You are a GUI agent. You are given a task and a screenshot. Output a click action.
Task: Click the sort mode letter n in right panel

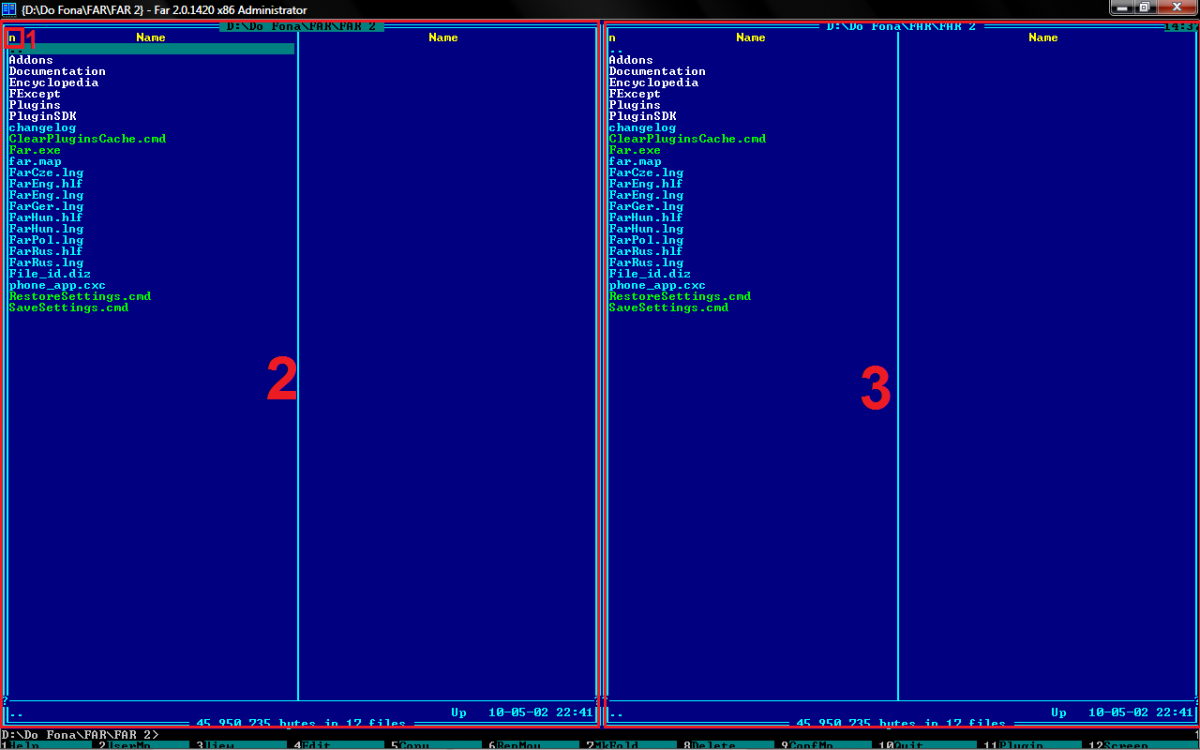pos(612,38)
